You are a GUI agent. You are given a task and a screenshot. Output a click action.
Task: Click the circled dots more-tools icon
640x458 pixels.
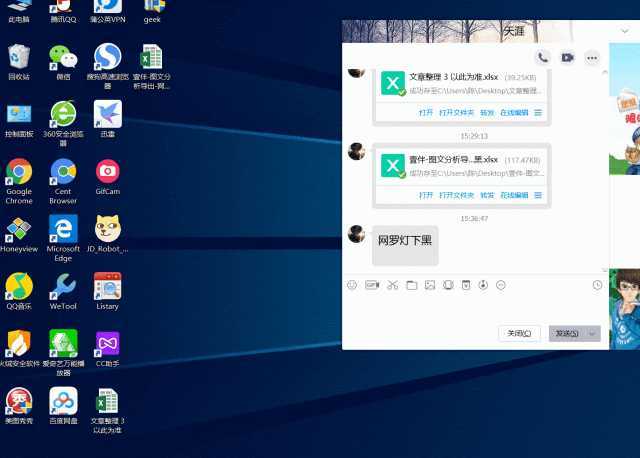point(501,285)
